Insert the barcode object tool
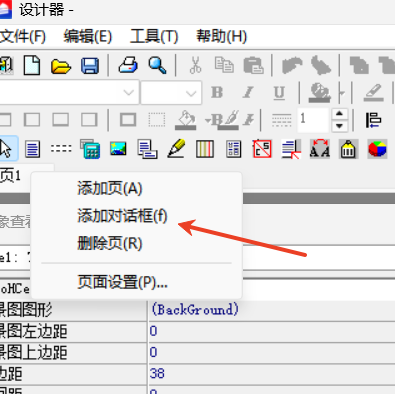Screen dimensions: 395x394 (205, 149)
